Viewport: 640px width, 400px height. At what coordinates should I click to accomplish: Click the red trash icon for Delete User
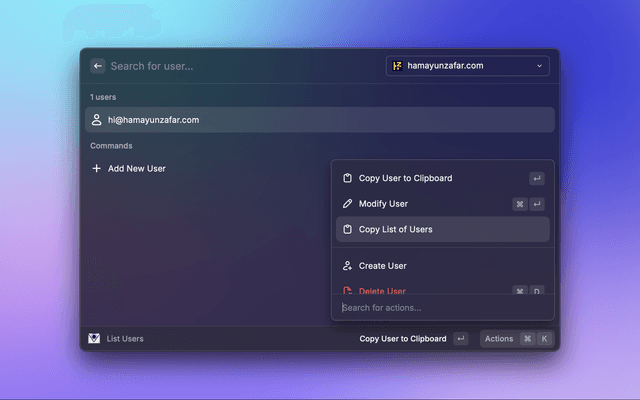pos(347,291)
